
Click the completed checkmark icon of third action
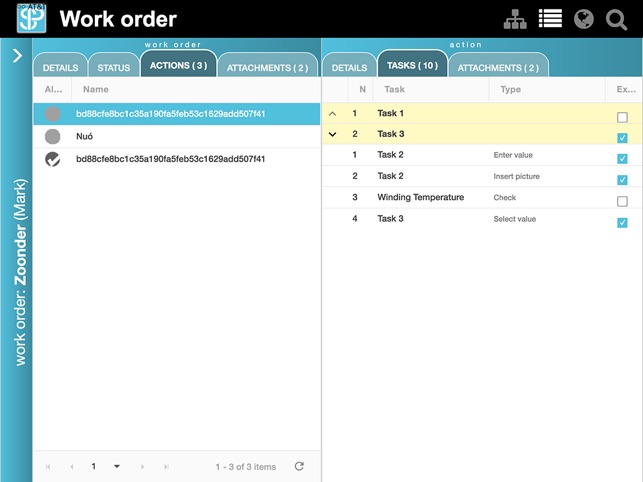click(x=52, y=159)
